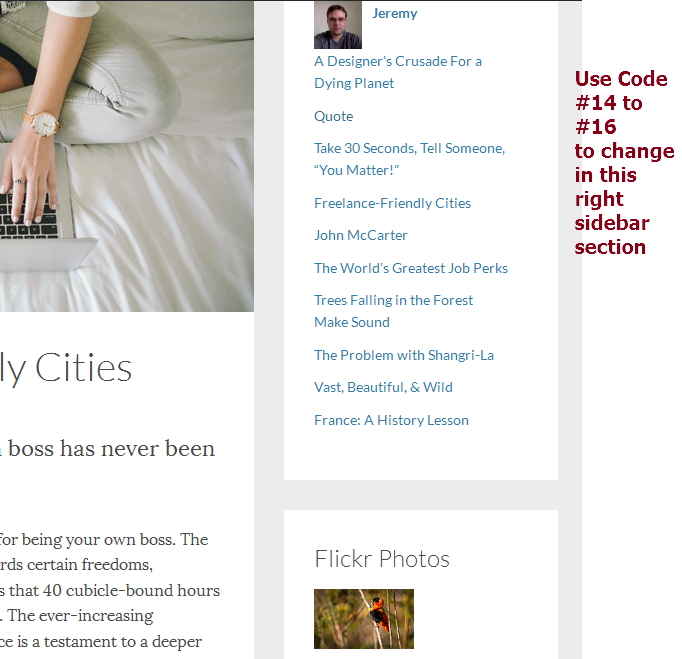Open the Freelance-Friendly Cities sidebar link
682x659 pixels.
point(392,203)
